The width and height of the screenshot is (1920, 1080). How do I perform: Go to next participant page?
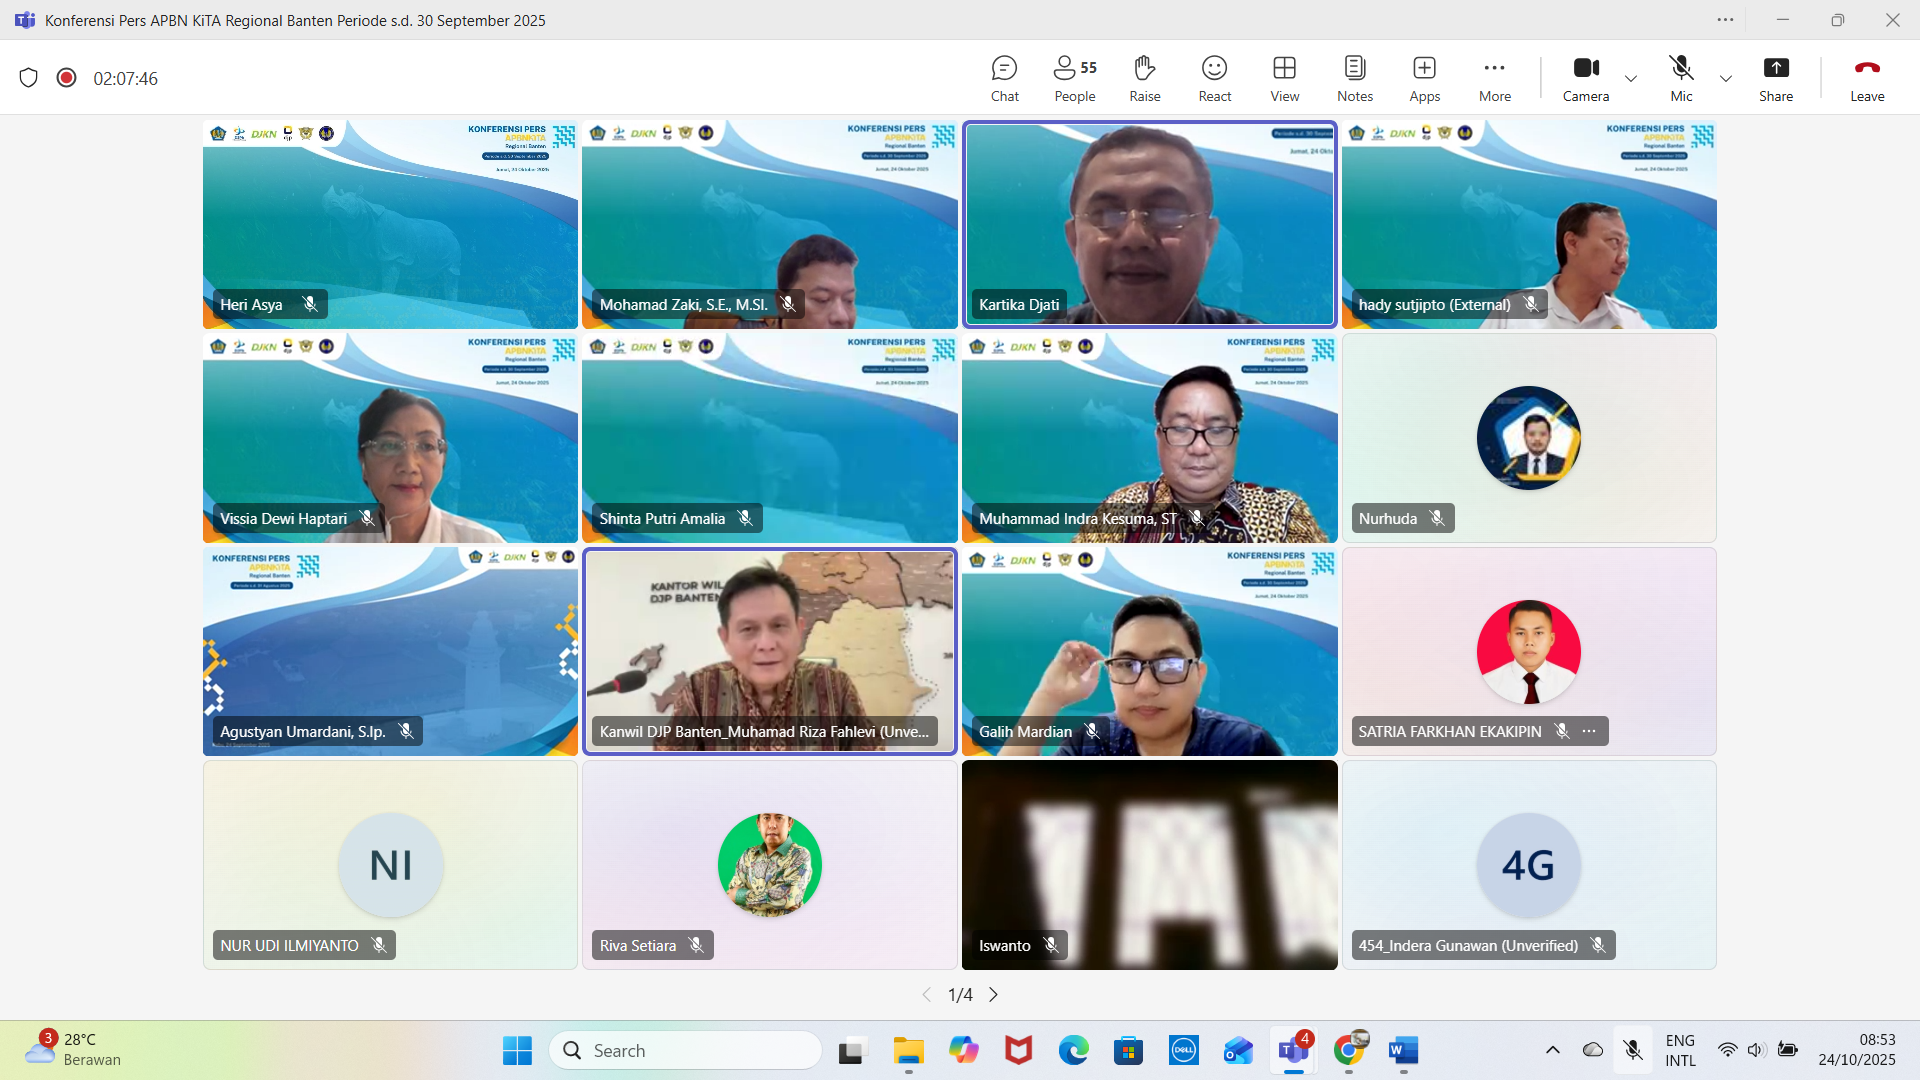click(993, 994)
